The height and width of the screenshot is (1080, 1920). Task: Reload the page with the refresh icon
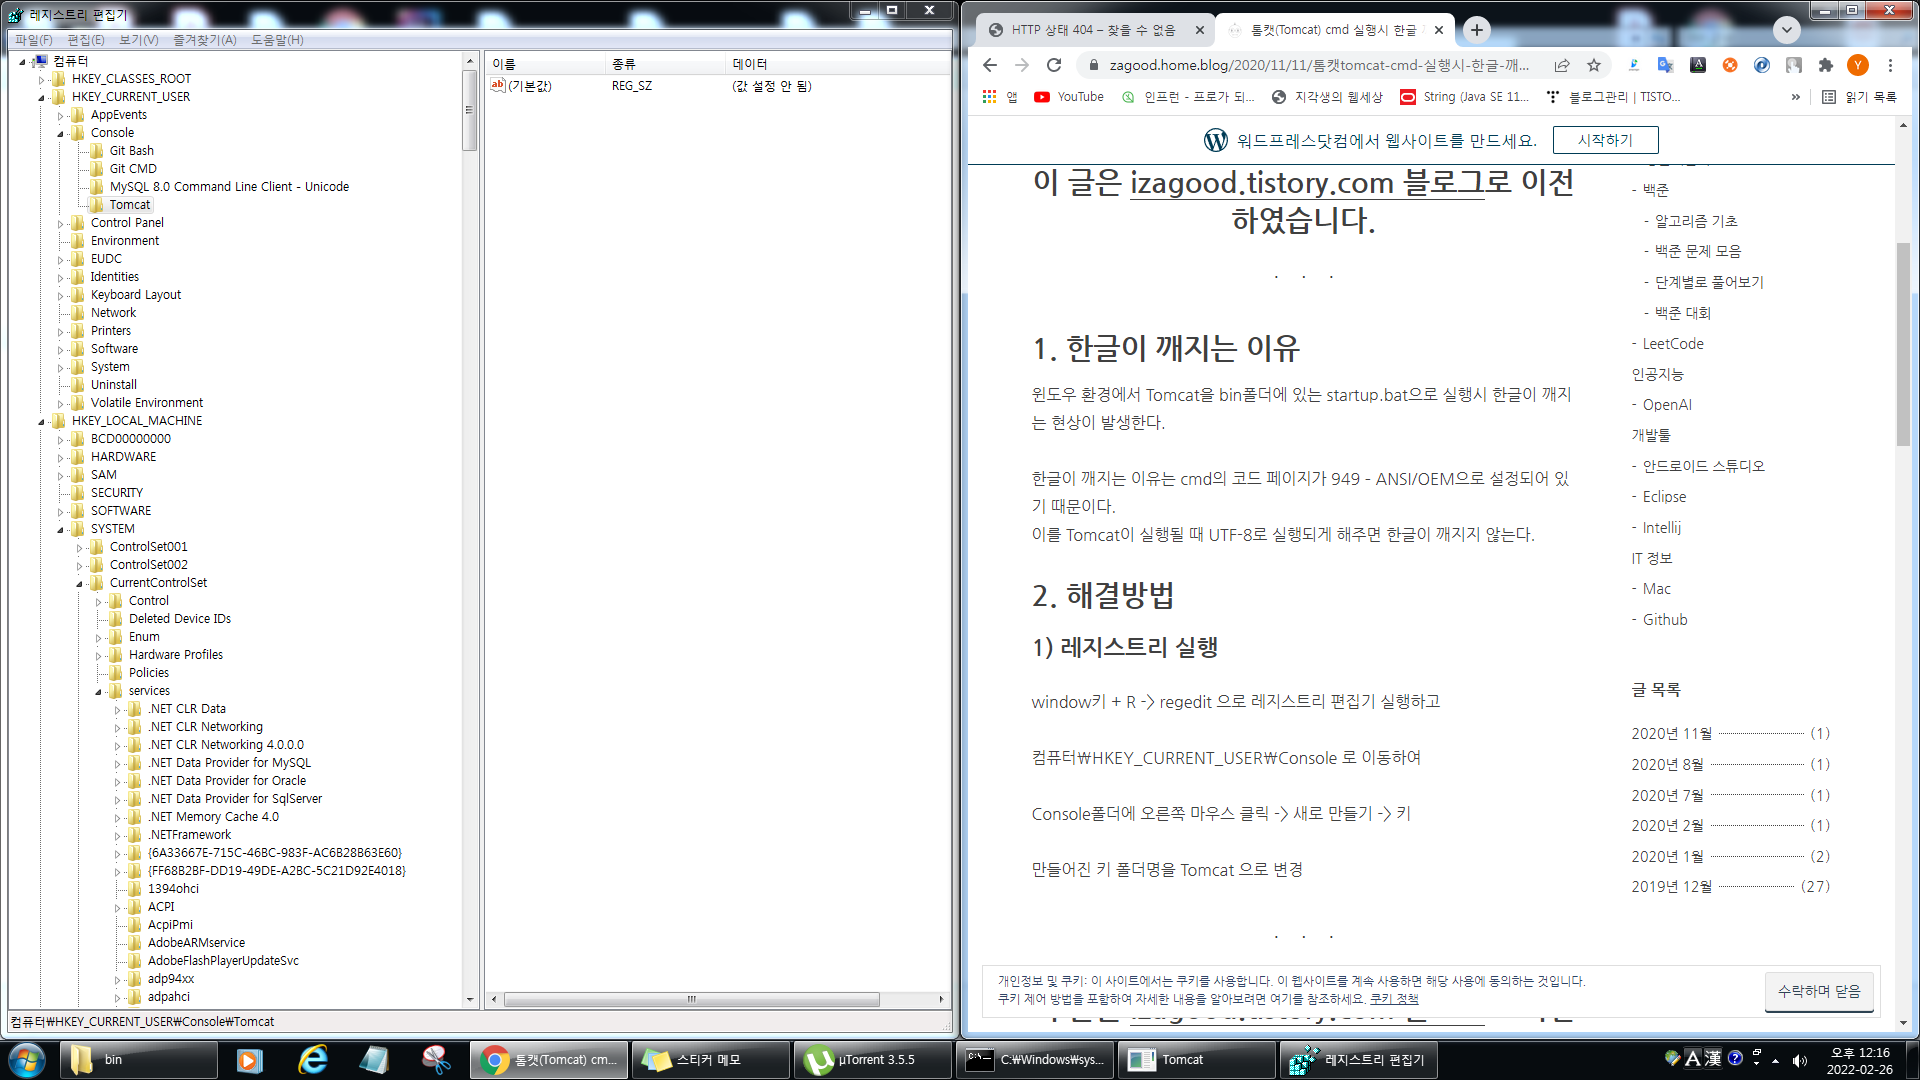(x=1054, y=65)
